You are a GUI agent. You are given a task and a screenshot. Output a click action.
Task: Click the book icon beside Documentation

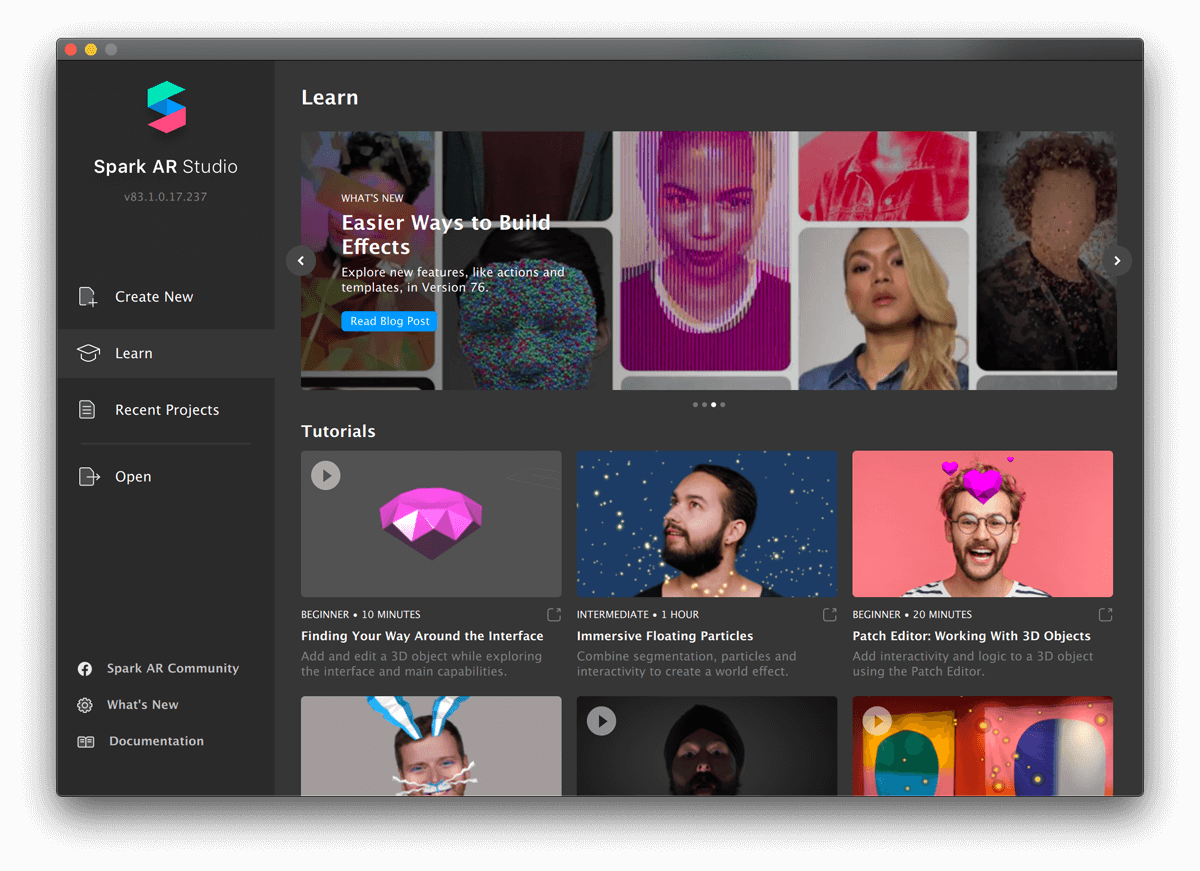tap(86, 742)
